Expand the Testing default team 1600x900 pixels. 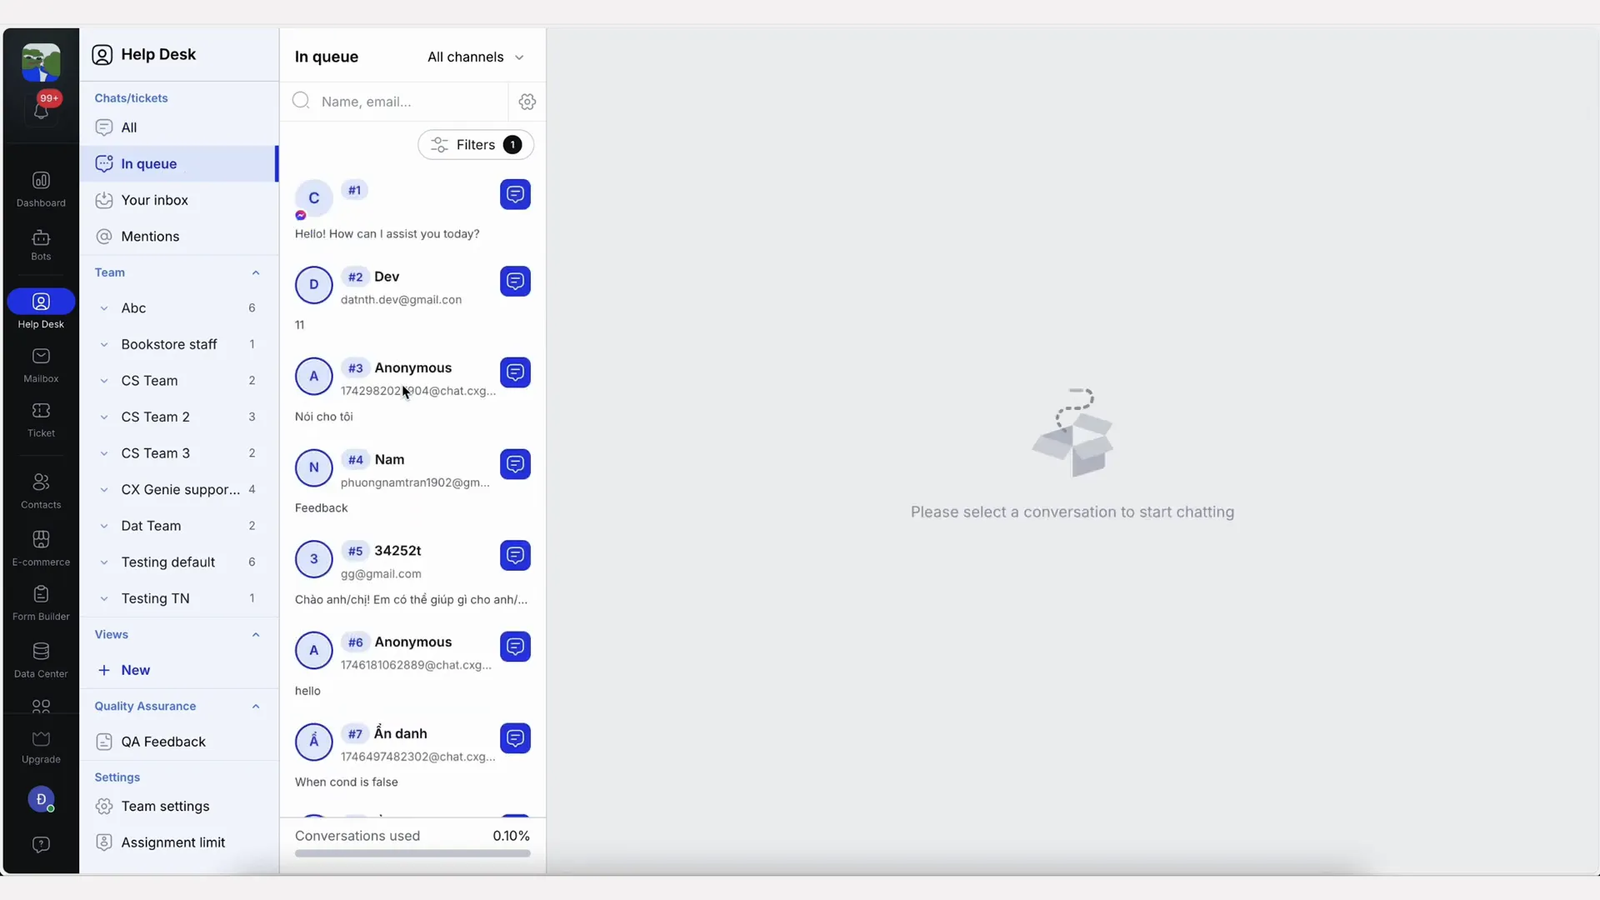click(104, 562)
